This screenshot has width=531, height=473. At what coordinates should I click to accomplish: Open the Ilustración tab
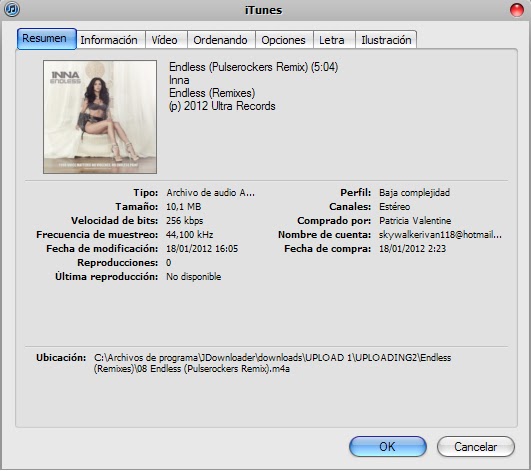point(386,40)
